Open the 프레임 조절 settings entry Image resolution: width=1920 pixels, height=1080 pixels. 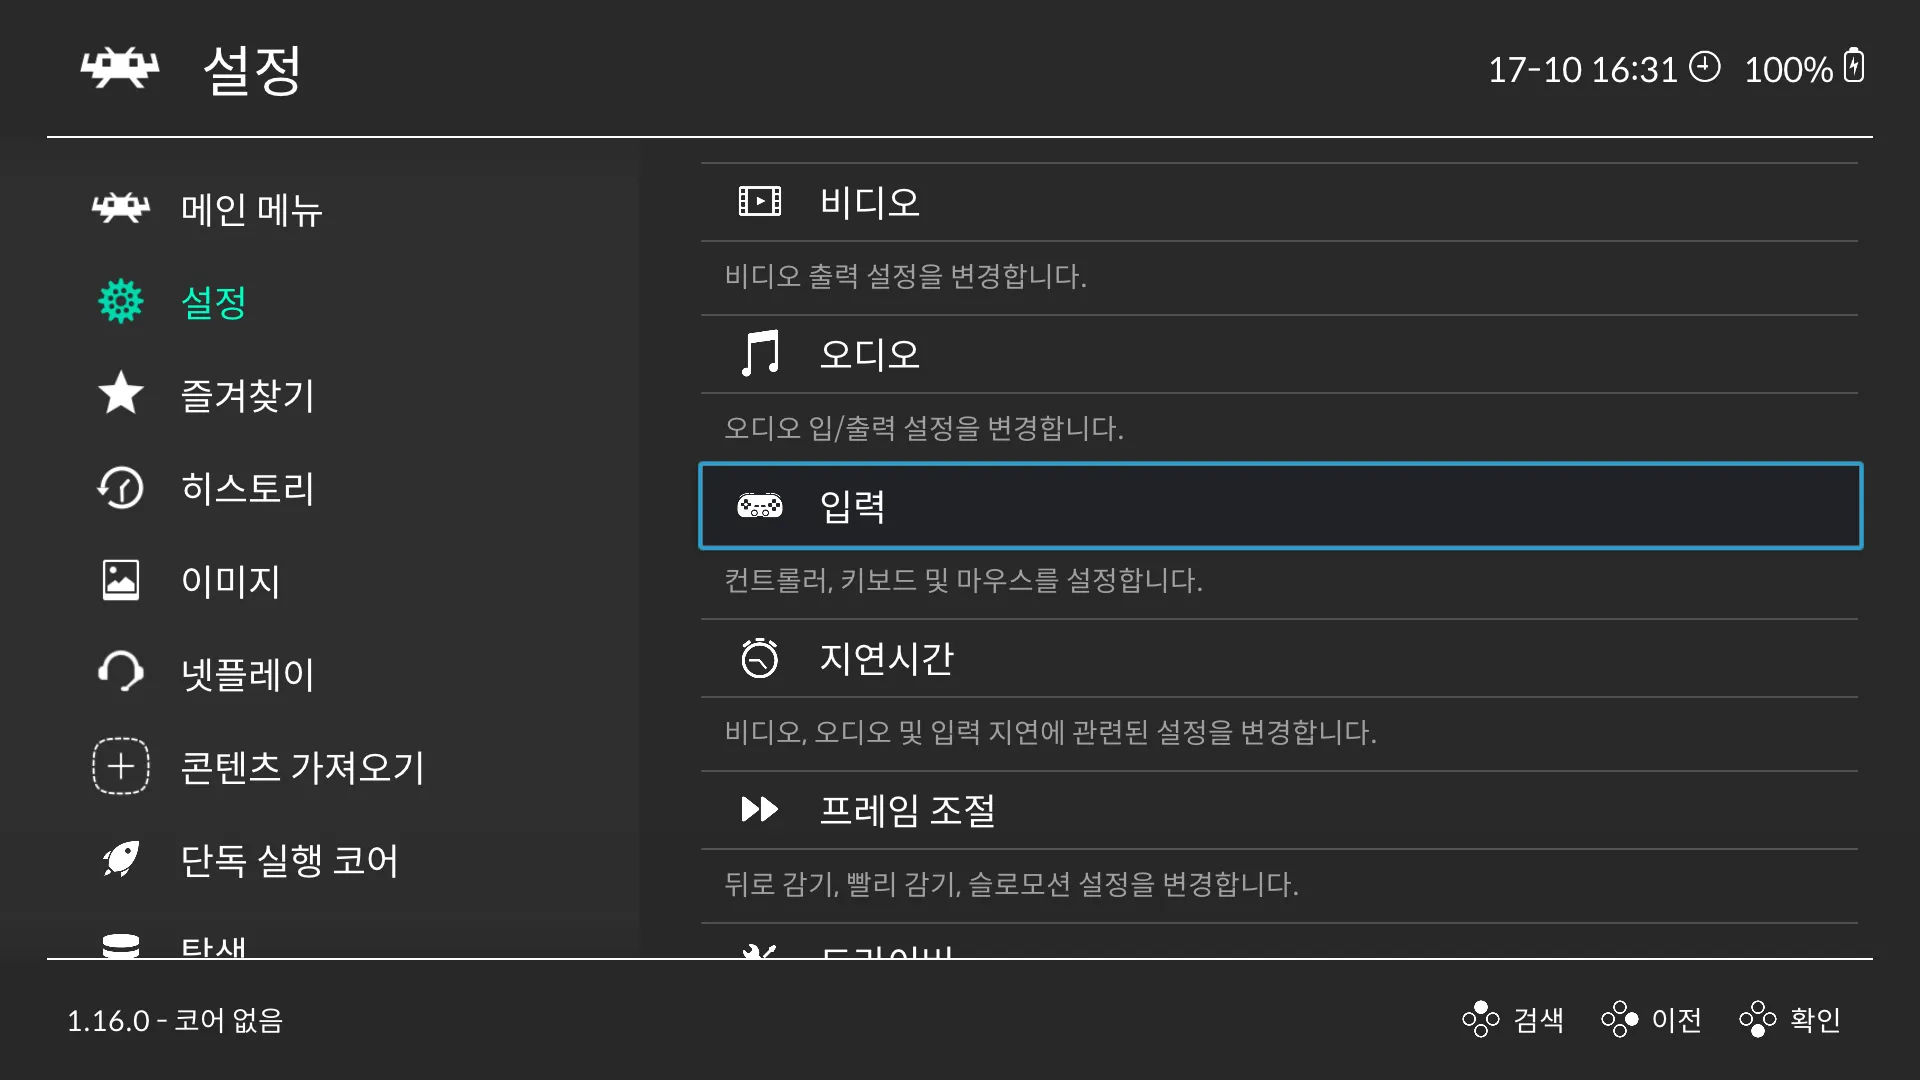pos(906,810)
